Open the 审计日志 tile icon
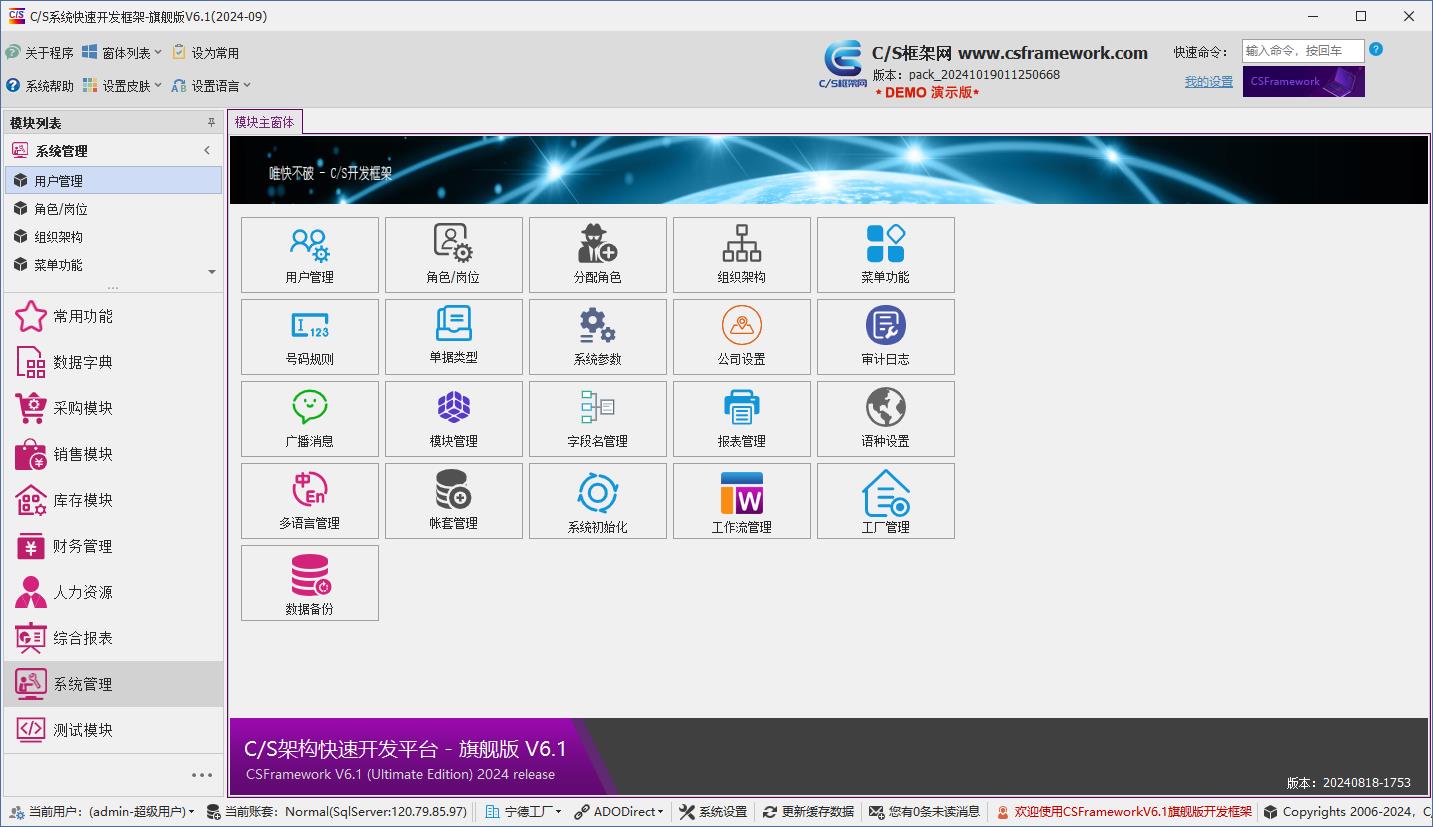This screenshot has height=827, width=1433. [x=885, y=326]
